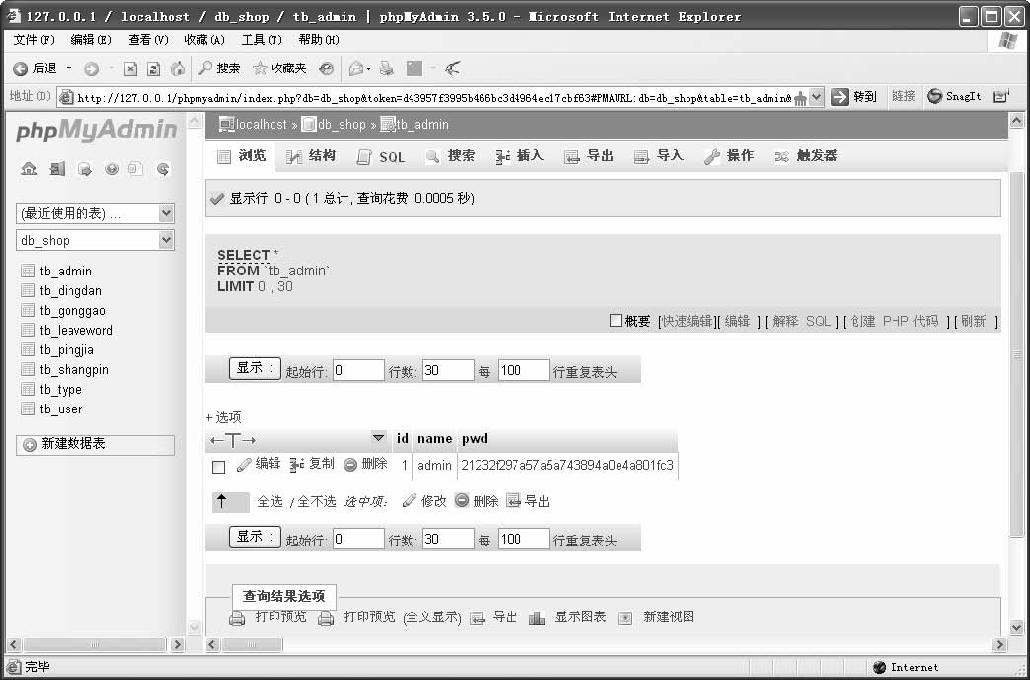The height and width of the screenshot is (680, 1030).
Task: Click the upper 起始行 input field
Action: (359, 370)
